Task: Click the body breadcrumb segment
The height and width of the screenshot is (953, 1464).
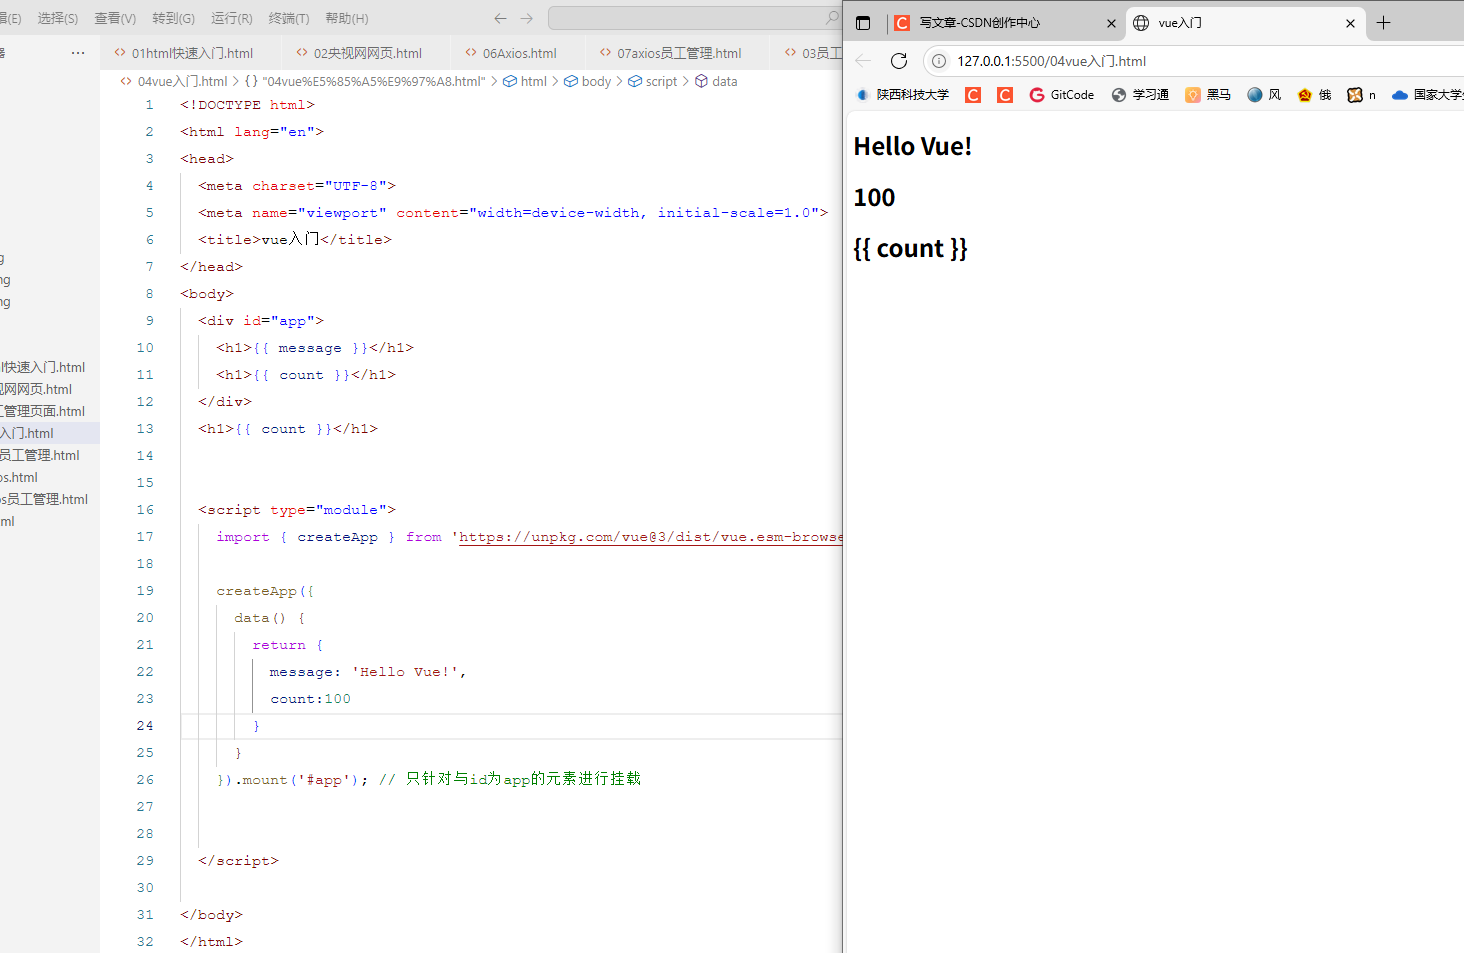Action: [588, 82]
